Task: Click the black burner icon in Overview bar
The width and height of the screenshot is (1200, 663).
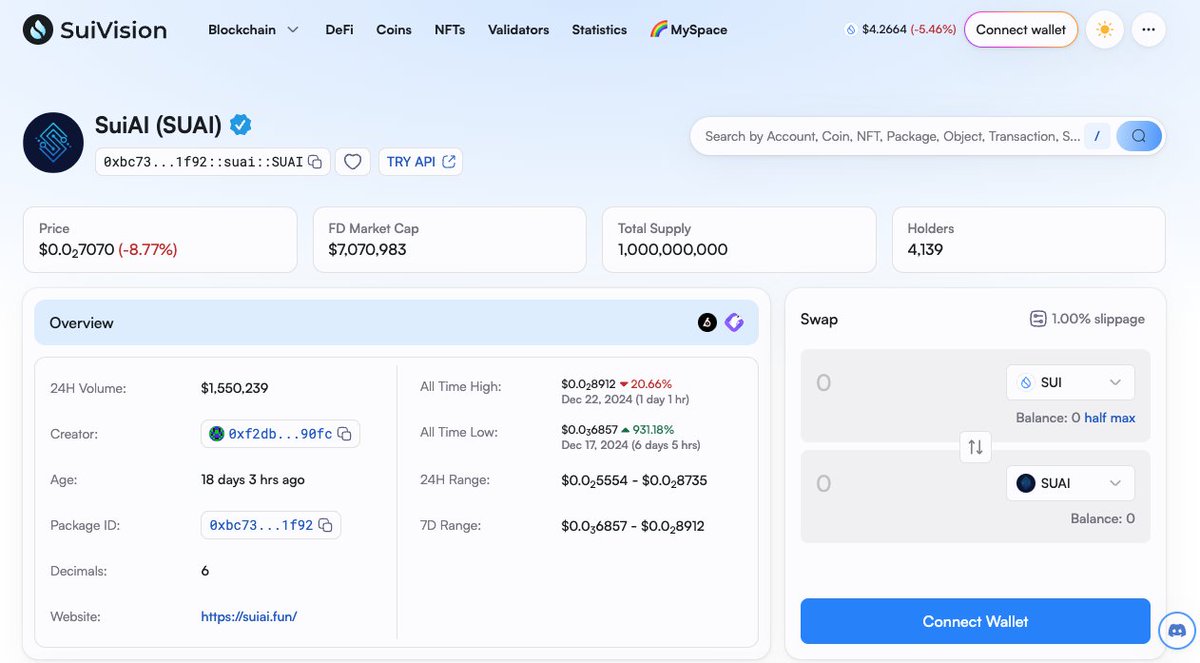Action: click(706, 322)
